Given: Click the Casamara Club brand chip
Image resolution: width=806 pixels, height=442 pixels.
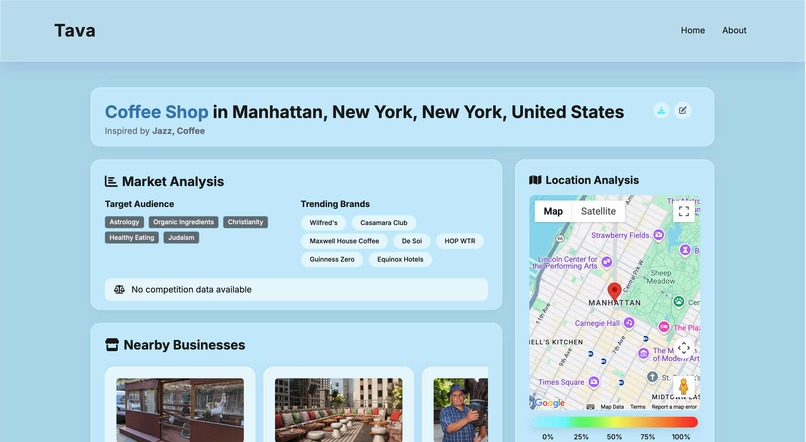Looking at the screenshot, I should tap(384, 223).
